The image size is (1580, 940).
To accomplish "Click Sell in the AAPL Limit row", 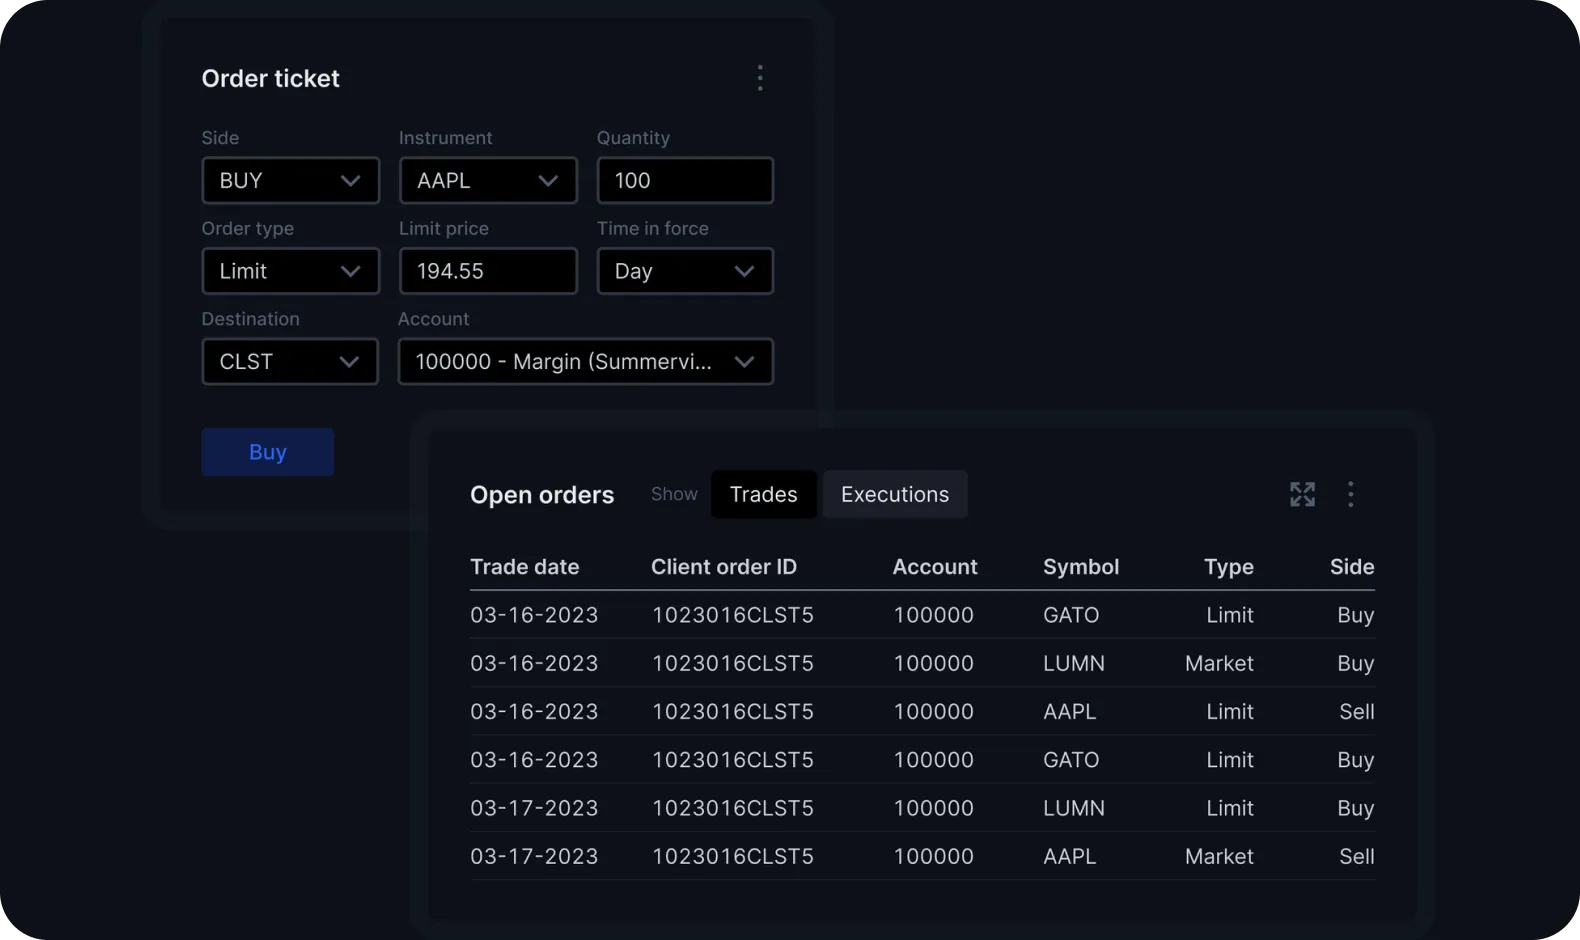I will 1357,711.
